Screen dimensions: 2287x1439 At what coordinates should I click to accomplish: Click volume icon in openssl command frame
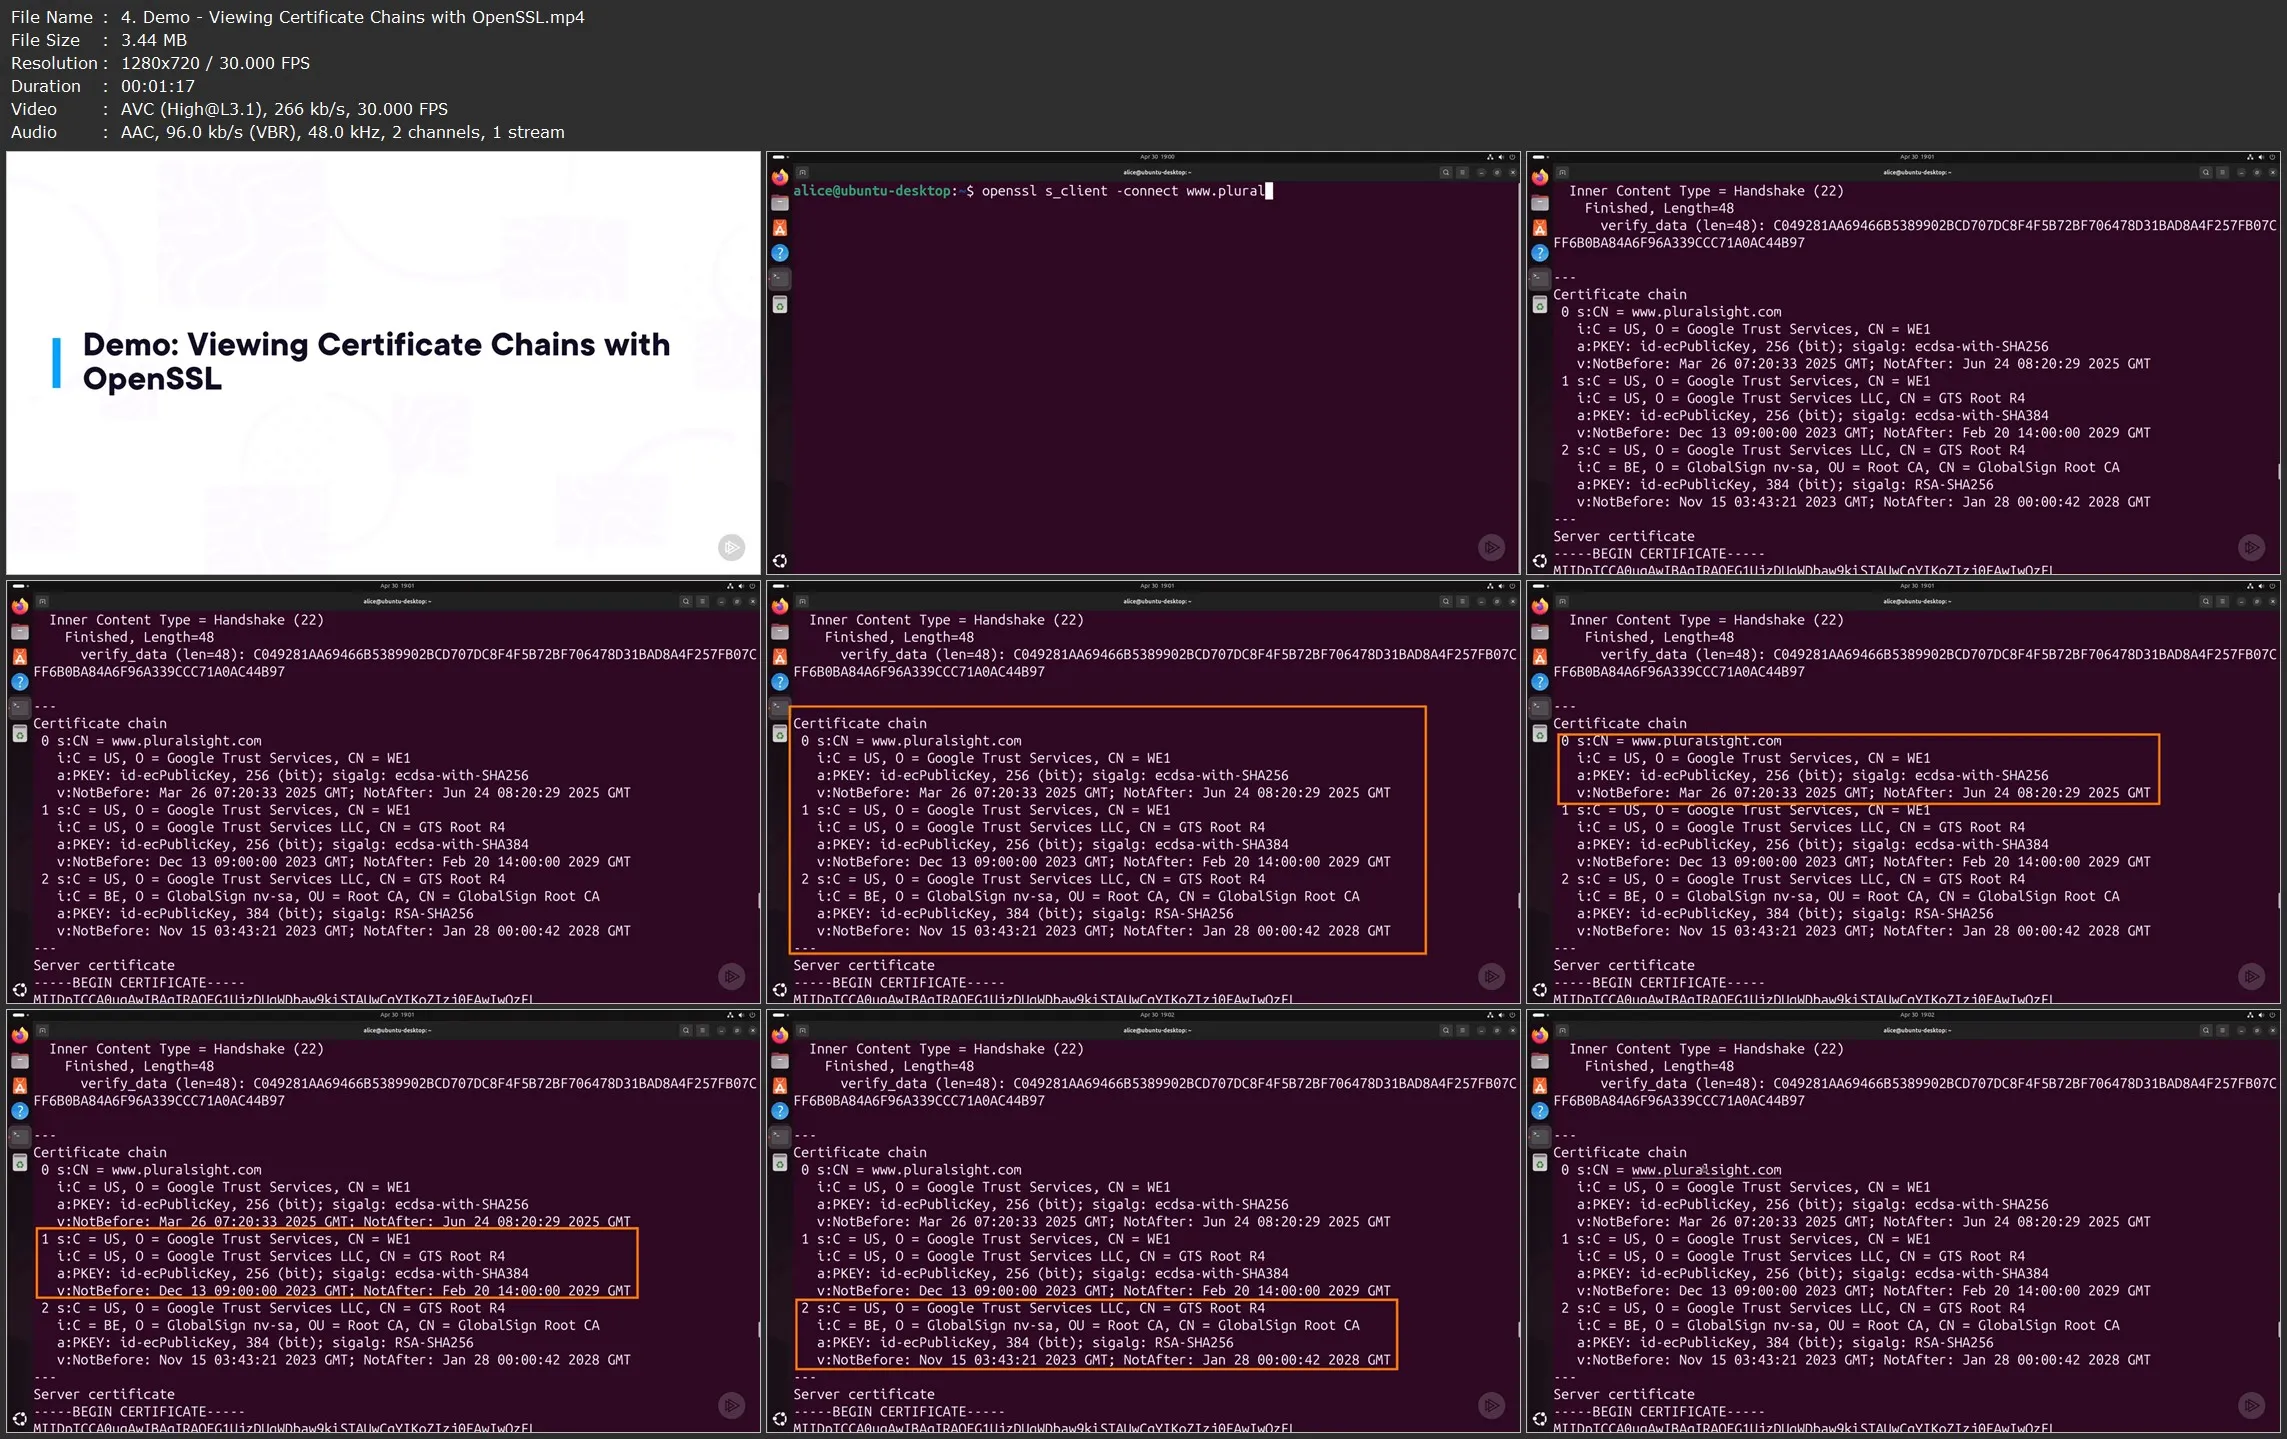pos(1501,157)
